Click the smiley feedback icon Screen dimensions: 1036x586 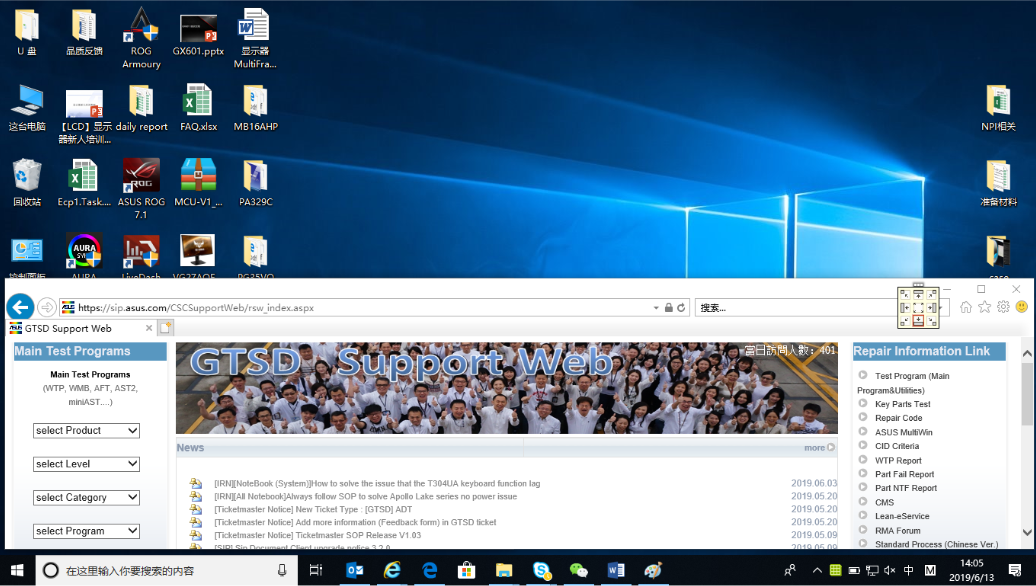click(x=1021, y=307)
